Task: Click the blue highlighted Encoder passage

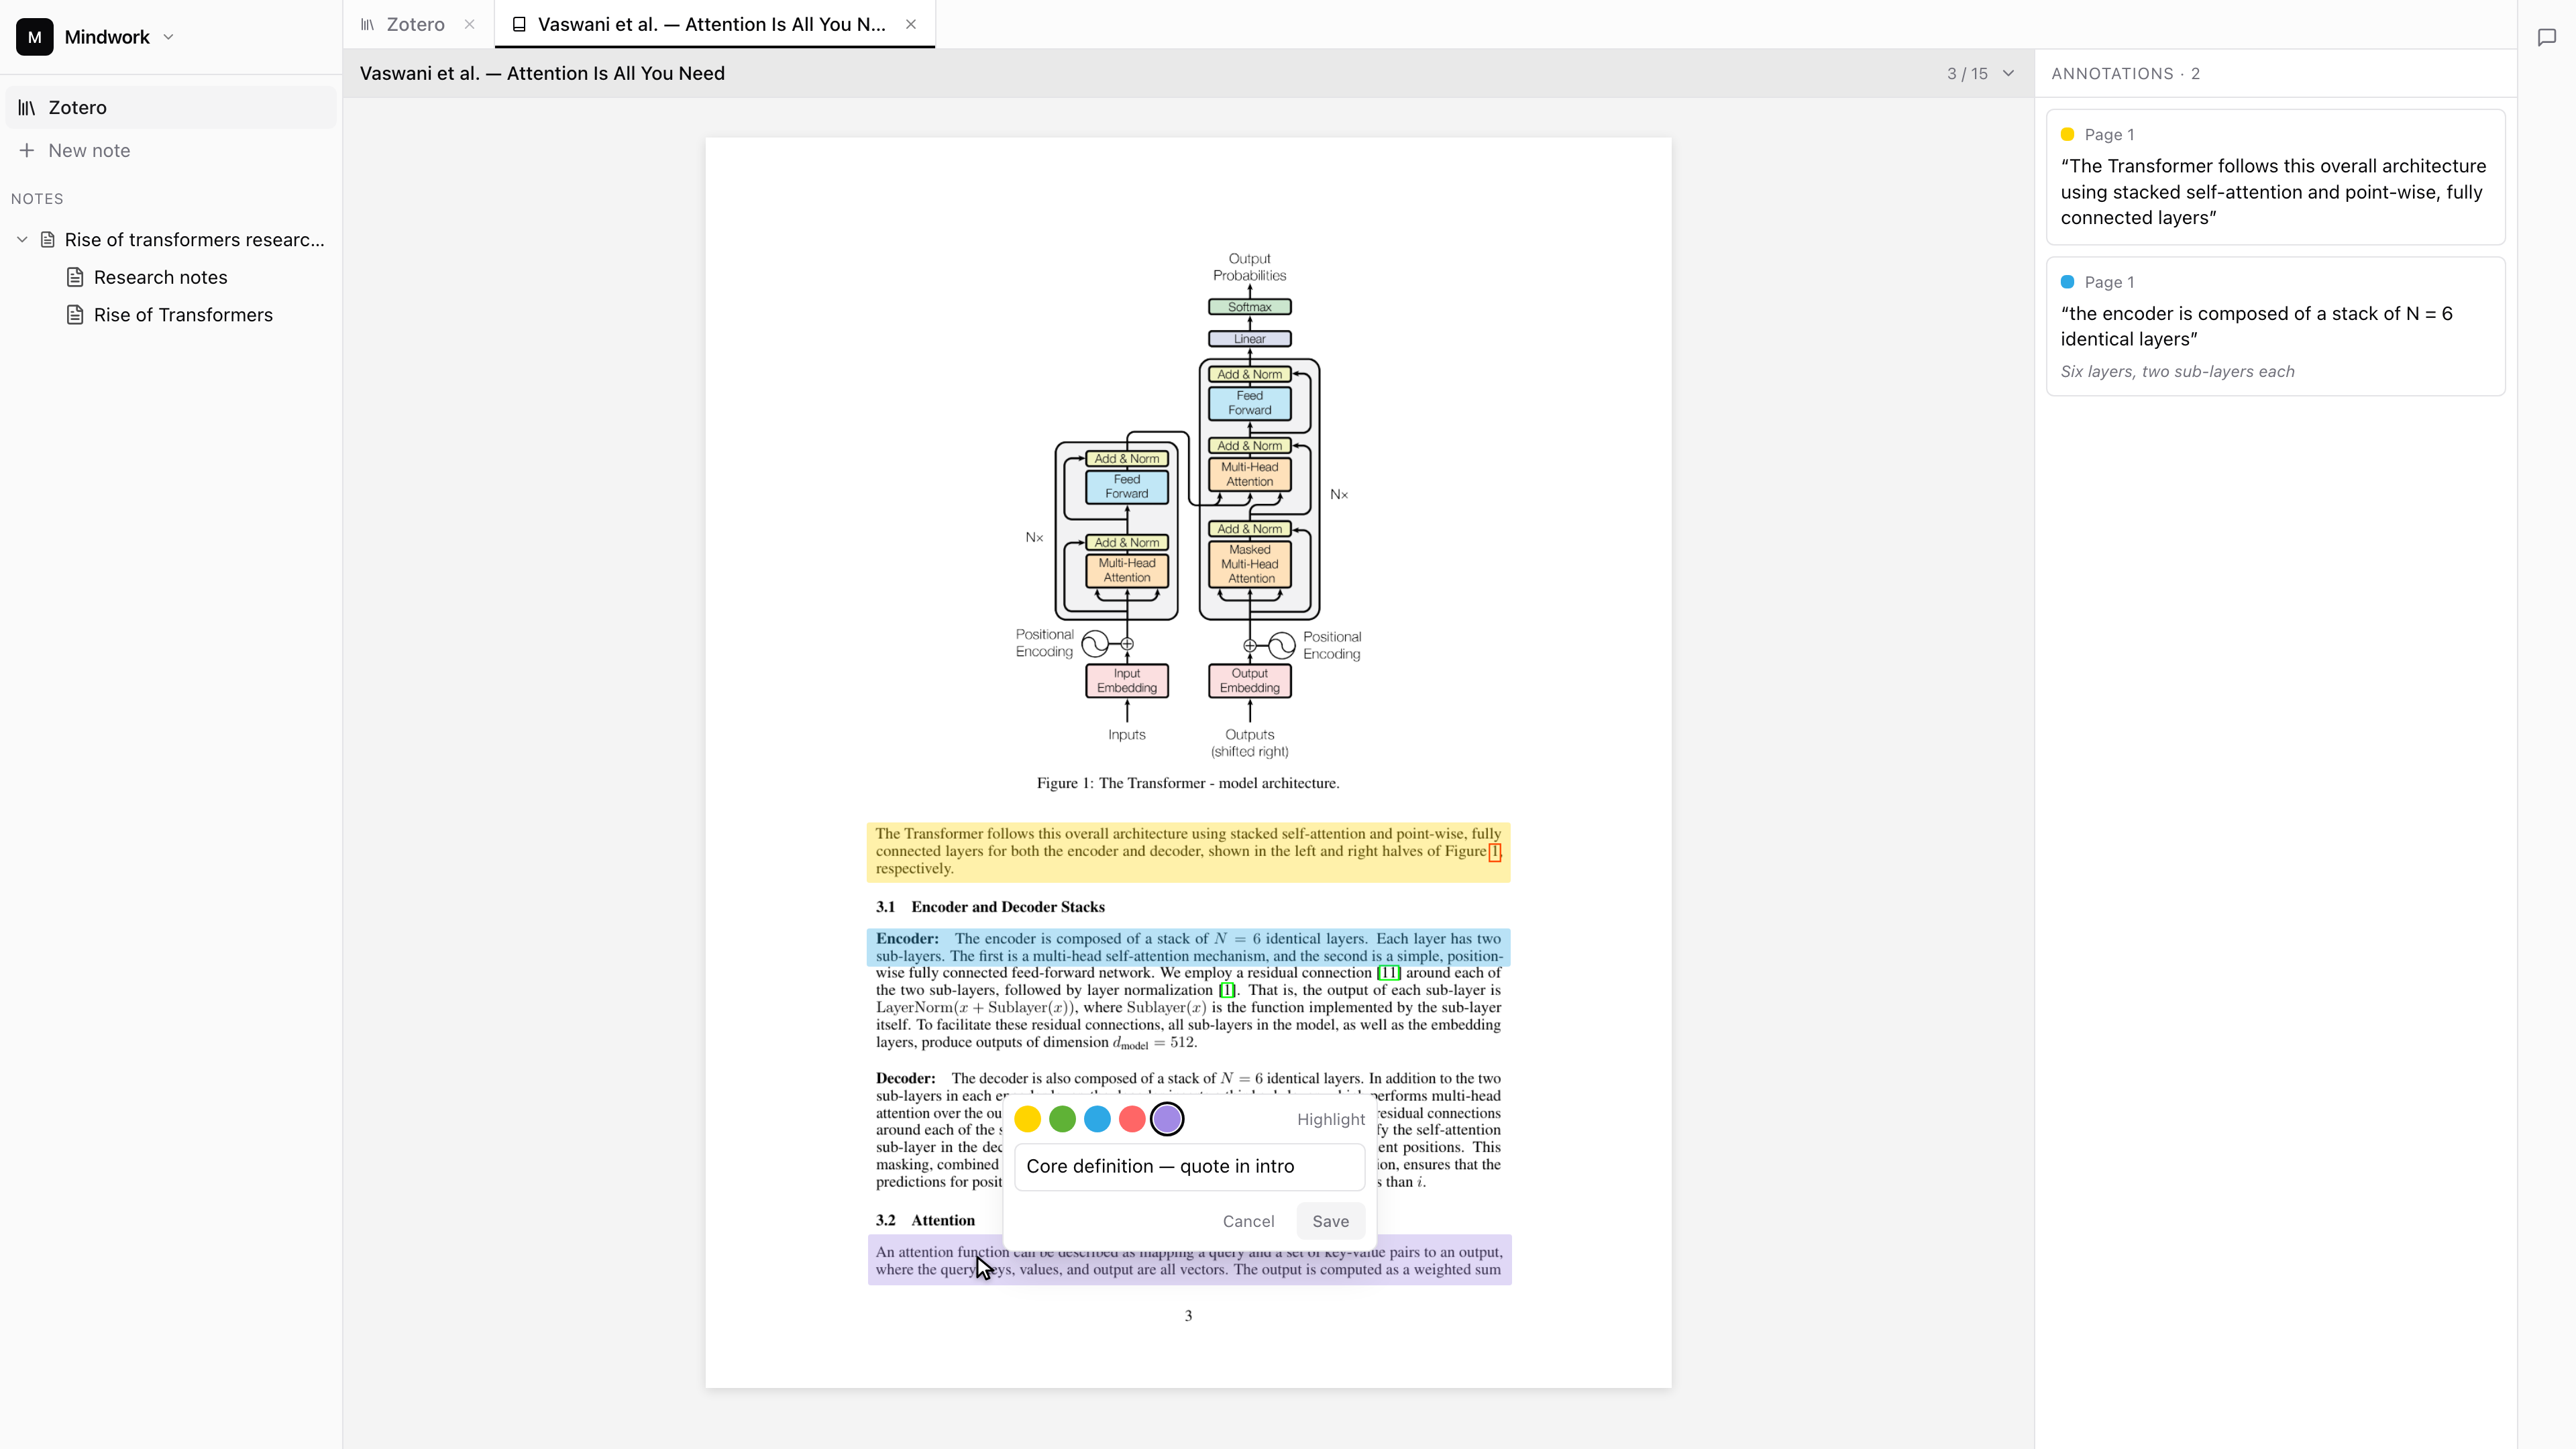Action: 1188,947
